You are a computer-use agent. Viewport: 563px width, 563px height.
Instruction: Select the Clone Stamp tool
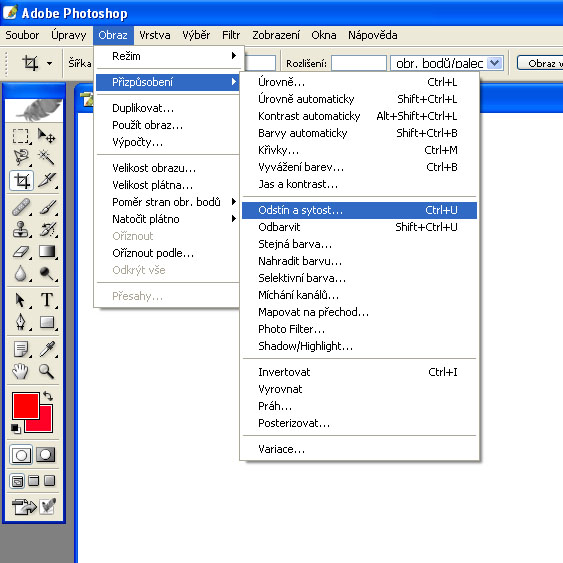pyautogui.click(x=21, y=229)
